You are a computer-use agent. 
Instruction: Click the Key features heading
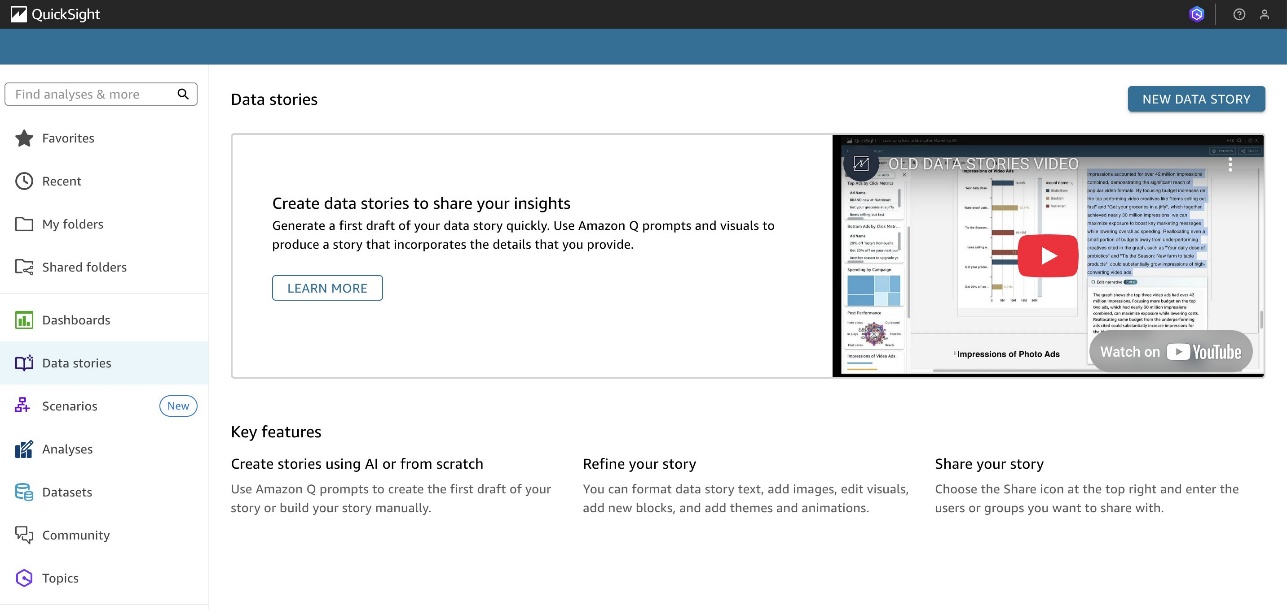tap(276, 432)
